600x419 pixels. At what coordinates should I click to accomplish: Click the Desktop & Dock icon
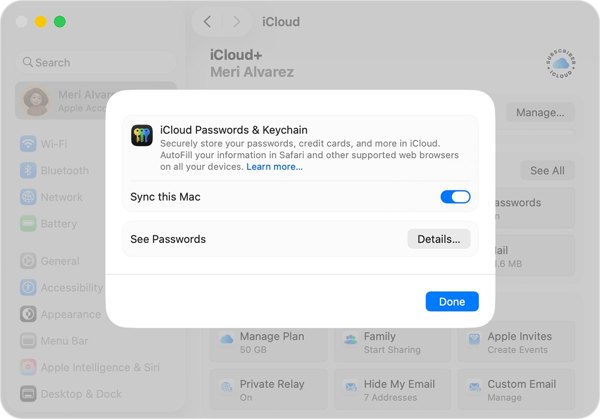point(28,394)
